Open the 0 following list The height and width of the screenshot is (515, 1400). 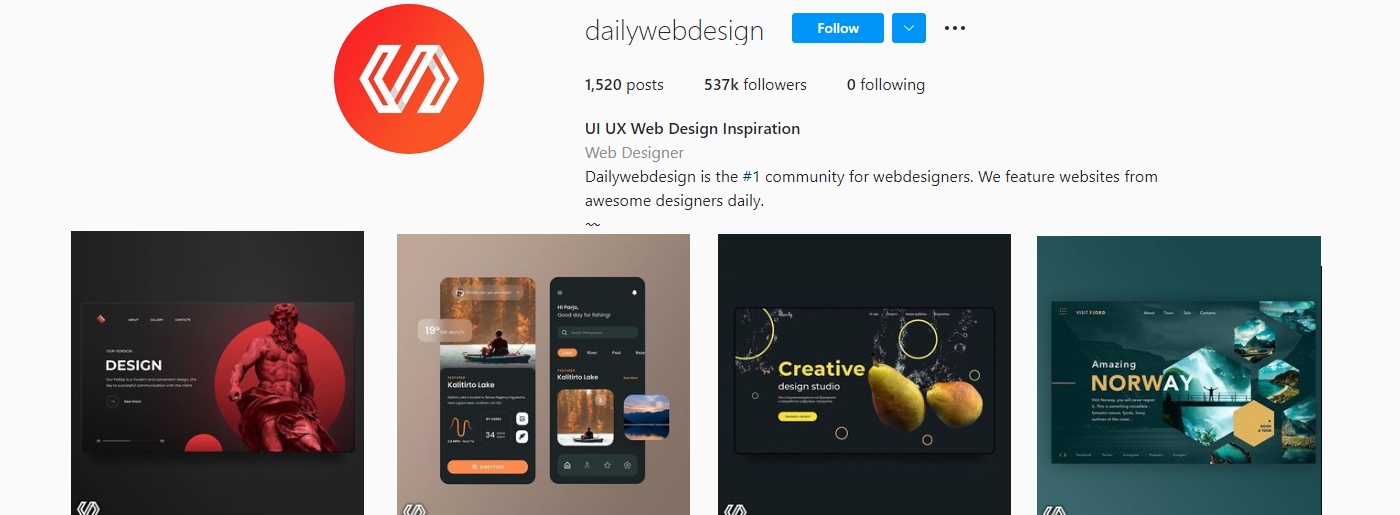(x=886, y=85)
